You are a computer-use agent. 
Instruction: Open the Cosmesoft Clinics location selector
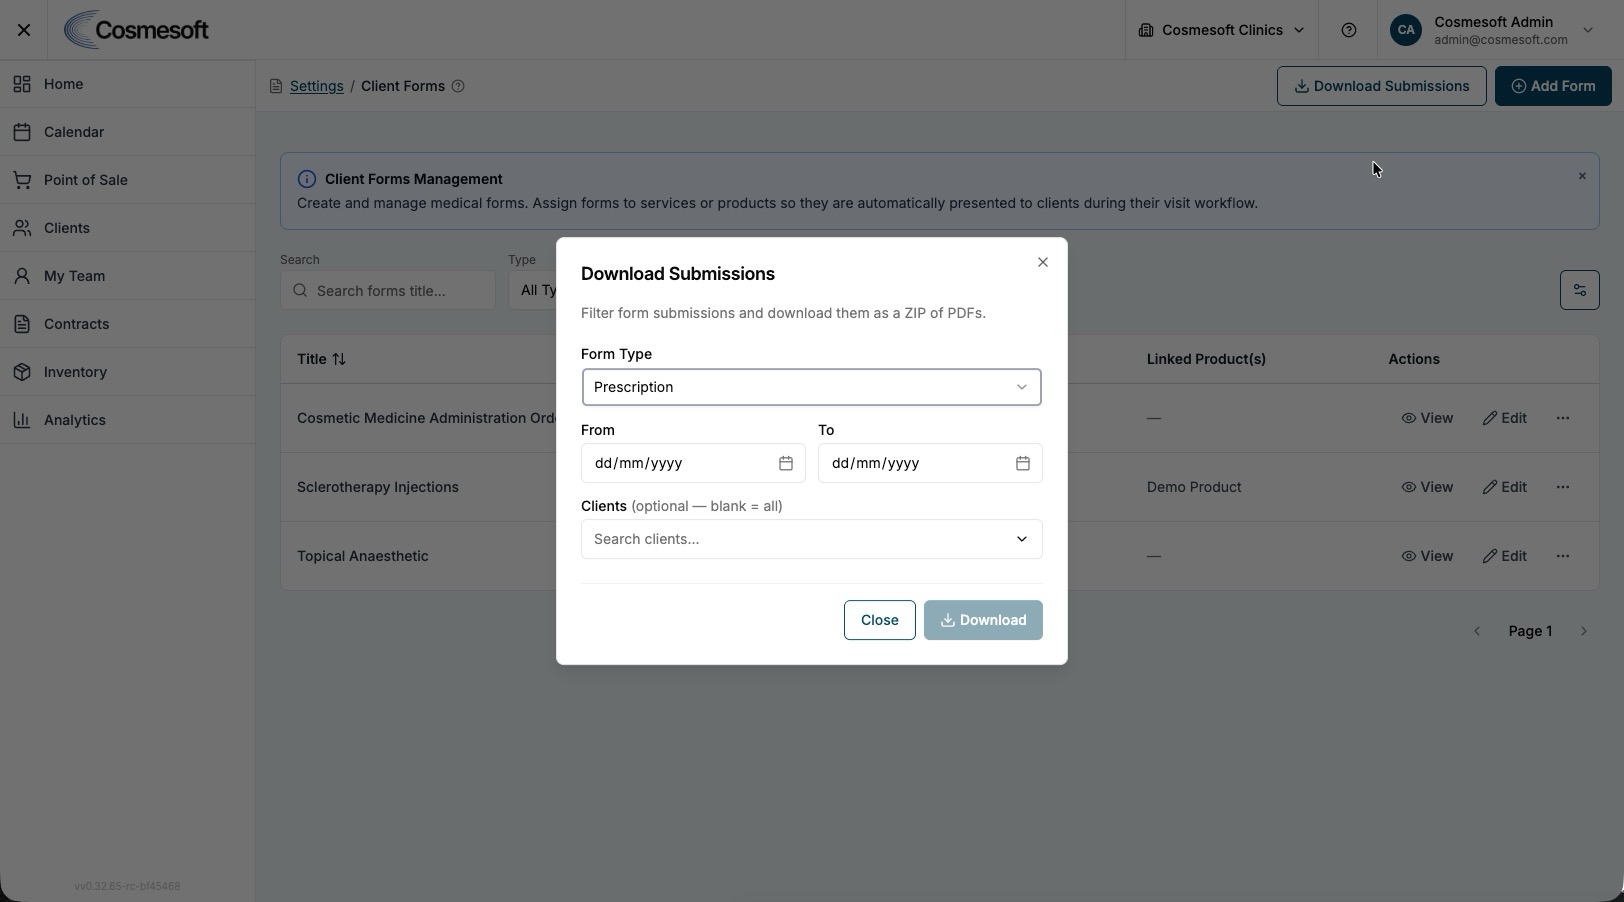pyautogui.click(x=1222, y=30)
